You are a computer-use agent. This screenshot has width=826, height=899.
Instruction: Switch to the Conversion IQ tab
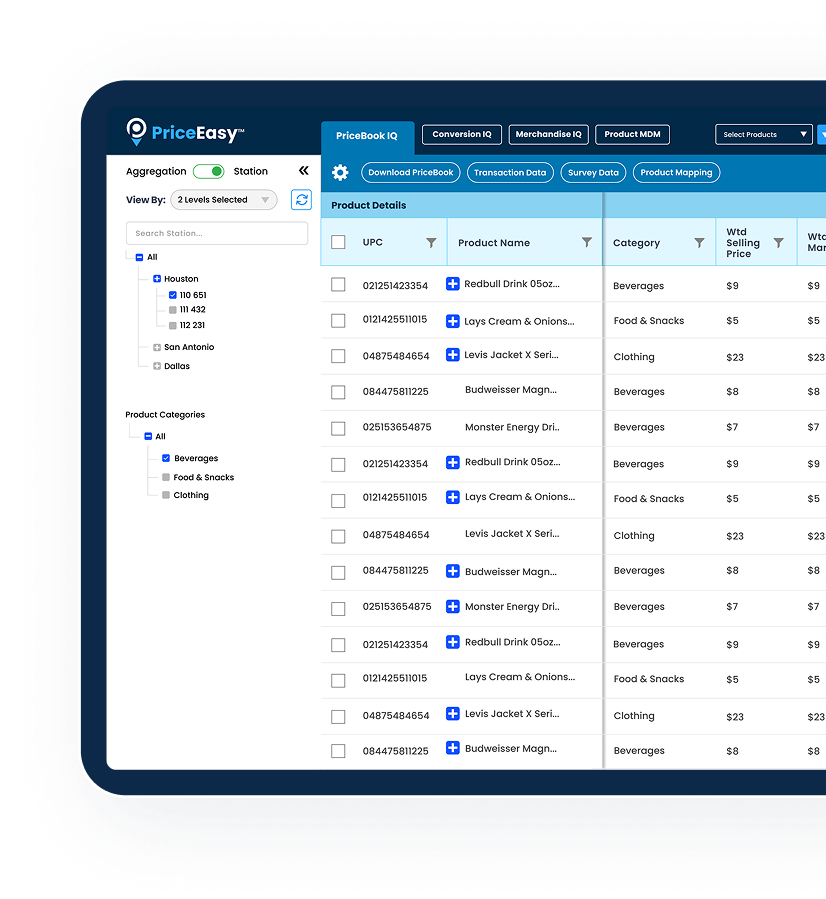point(462,135)
